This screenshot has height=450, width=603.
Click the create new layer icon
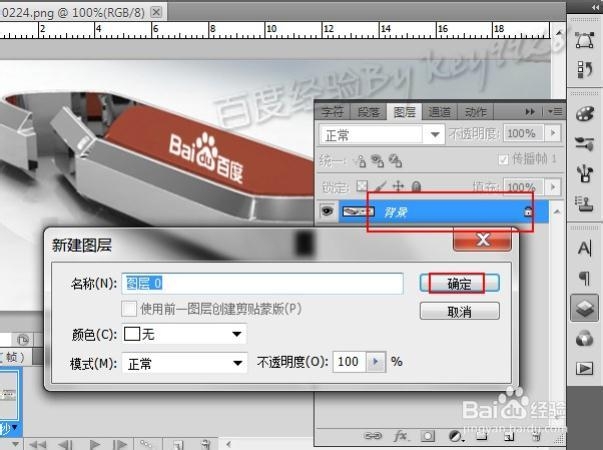(x=509, y=436)
